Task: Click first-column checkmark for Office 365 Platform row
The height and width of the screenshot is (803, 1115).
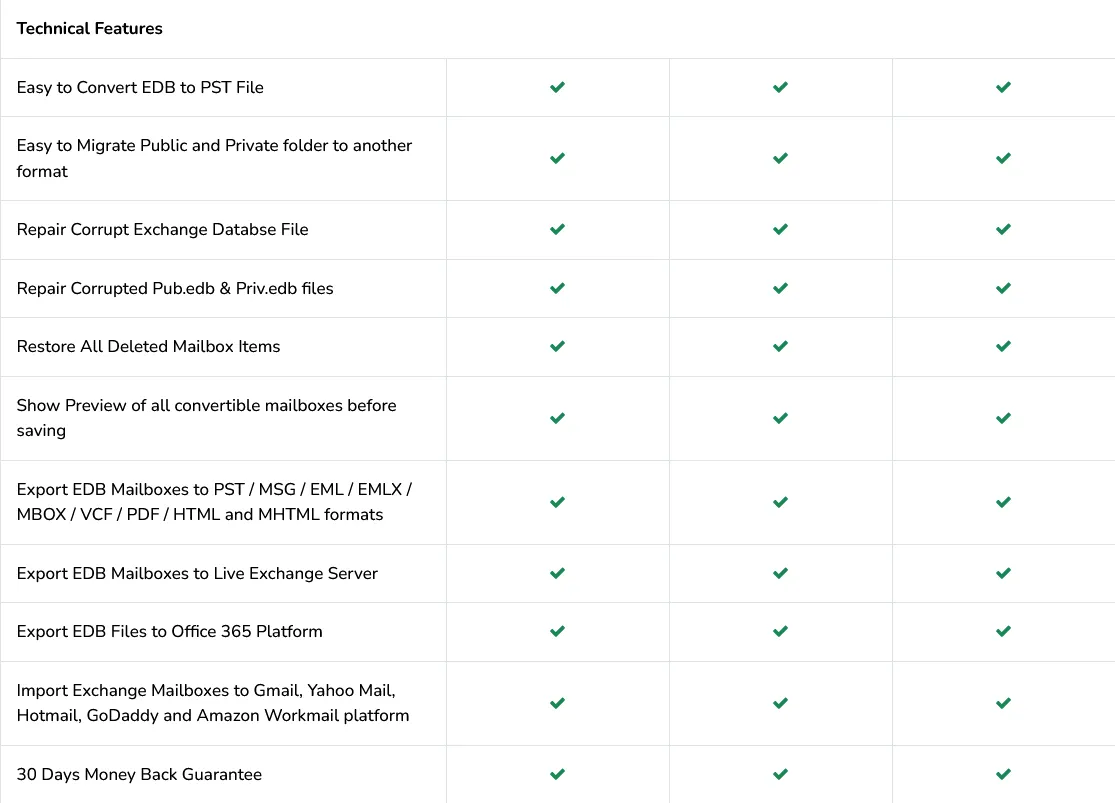Action: pos(558,632)
